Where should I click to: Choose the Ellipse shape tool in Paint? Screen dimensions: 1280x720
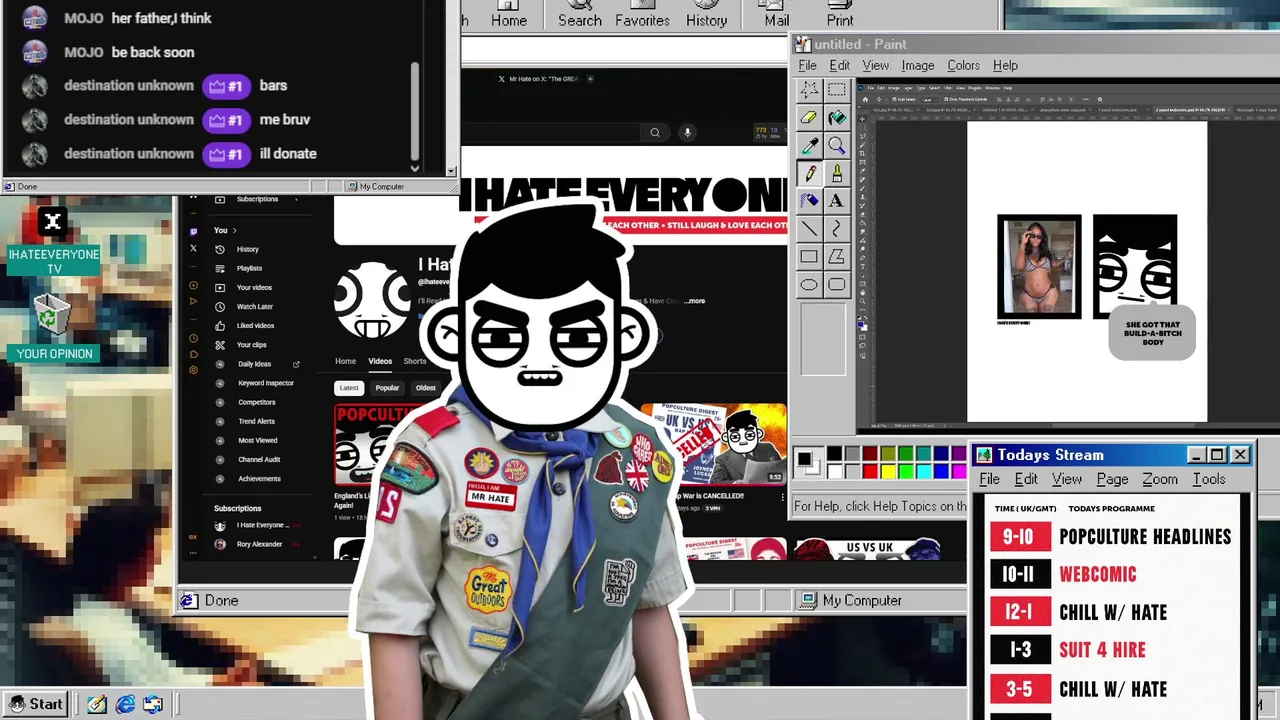(809, 285)
